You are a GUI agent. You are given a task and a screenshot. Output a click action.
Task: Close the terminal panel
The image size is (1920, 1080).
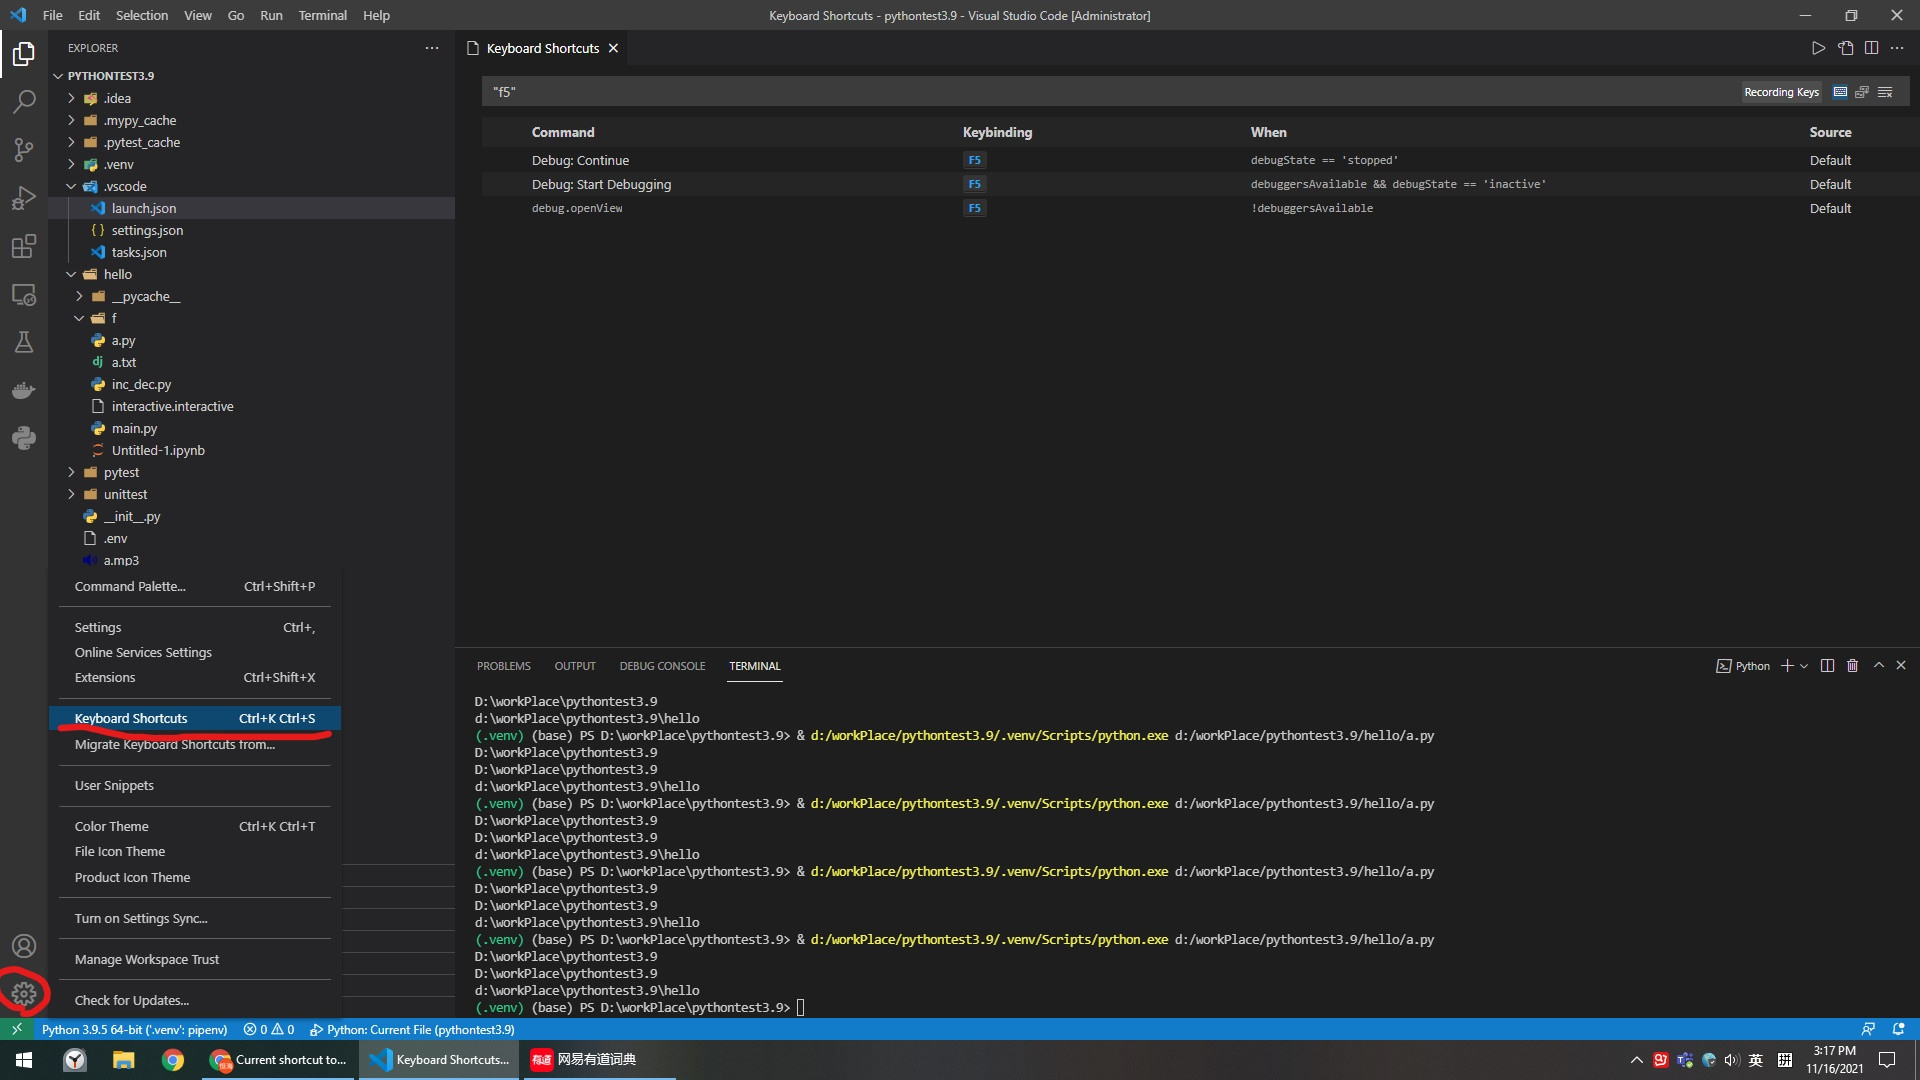[x=1901, y=665]
